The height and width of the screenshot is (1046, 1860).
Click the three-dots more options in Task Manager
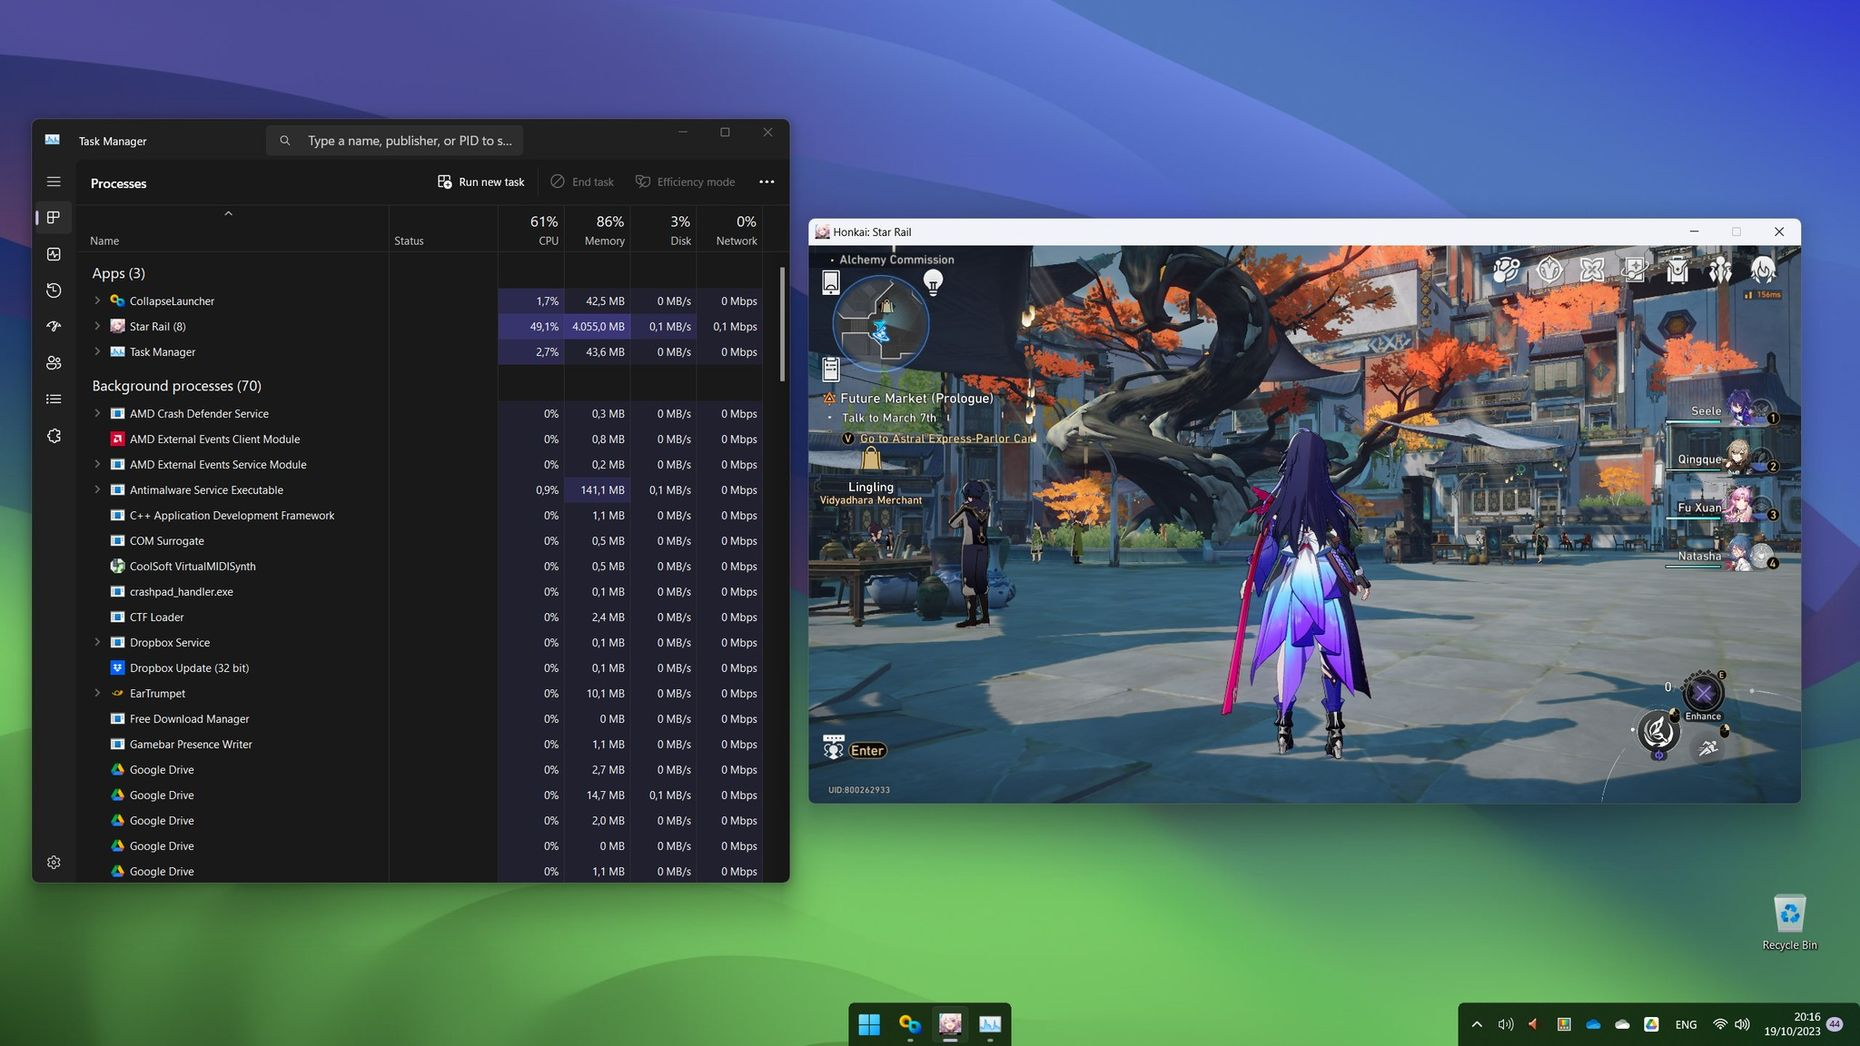tap(767, 182)
